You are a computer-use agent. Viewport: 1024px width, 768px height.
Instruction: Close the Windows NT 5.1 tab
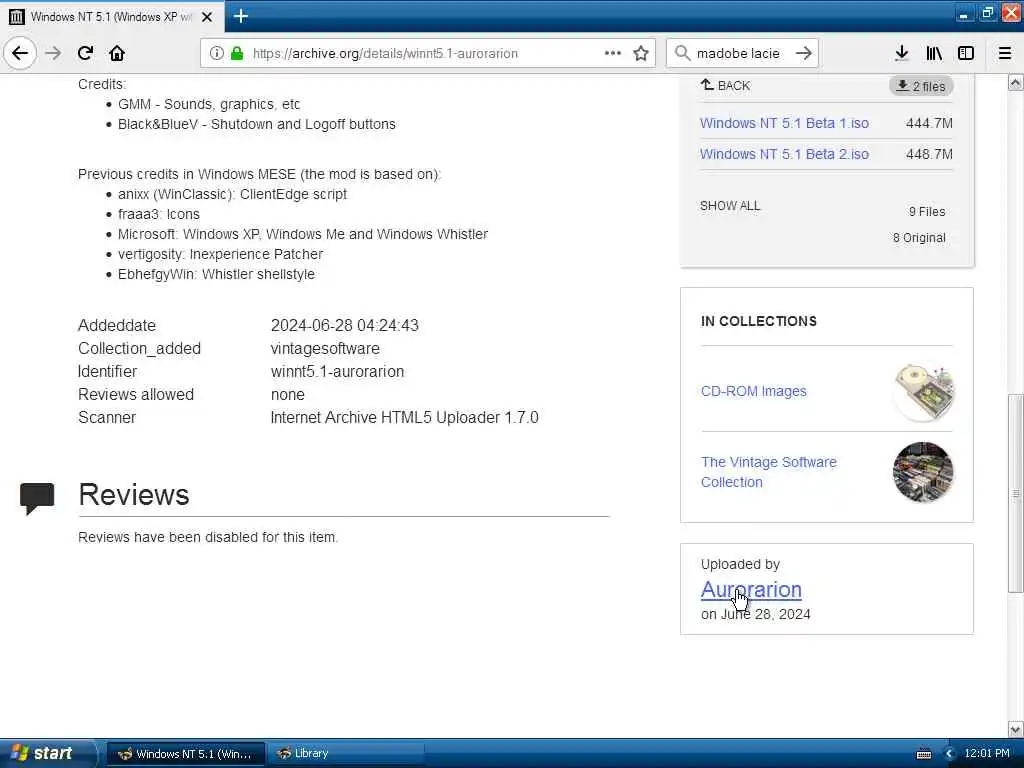(x=207, y=17)
